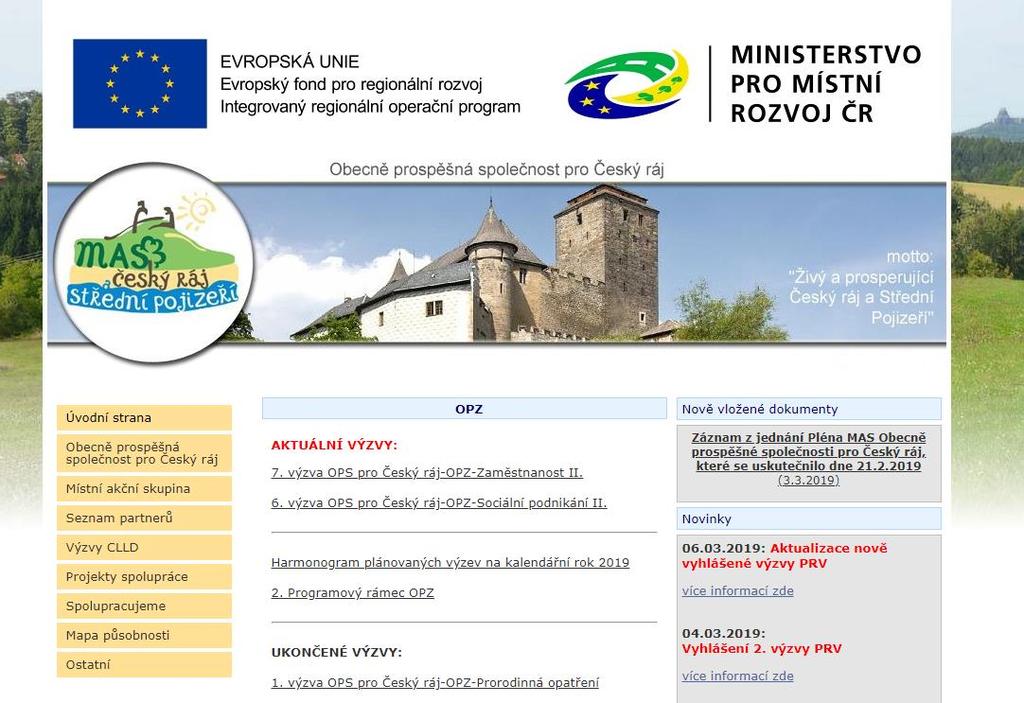The height and width of the screenshot is (703, 1024).
Task: Click the site title above the banner
Action: [x=496, y=170]
